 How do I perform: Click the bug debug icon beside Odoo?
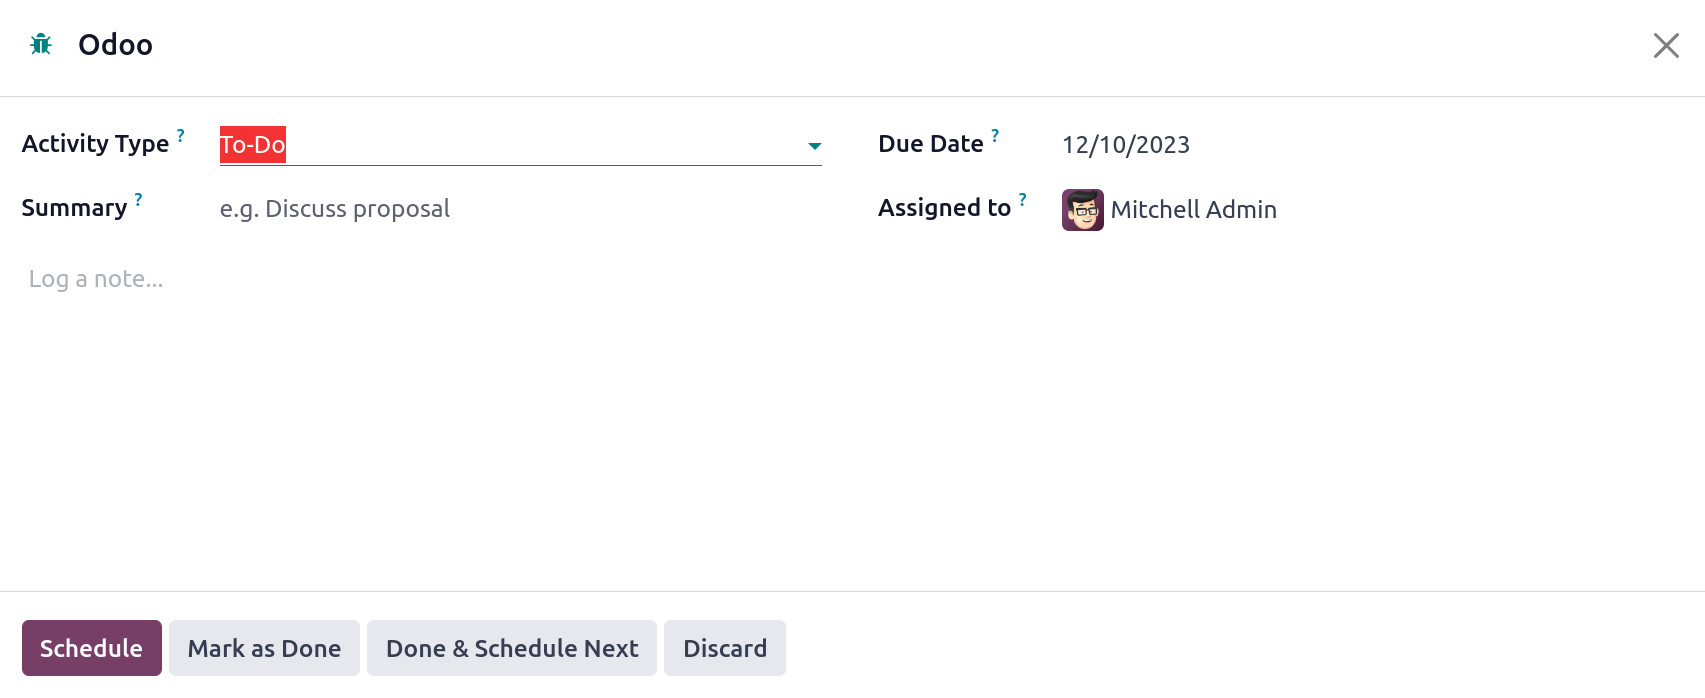tap(41, 44)
